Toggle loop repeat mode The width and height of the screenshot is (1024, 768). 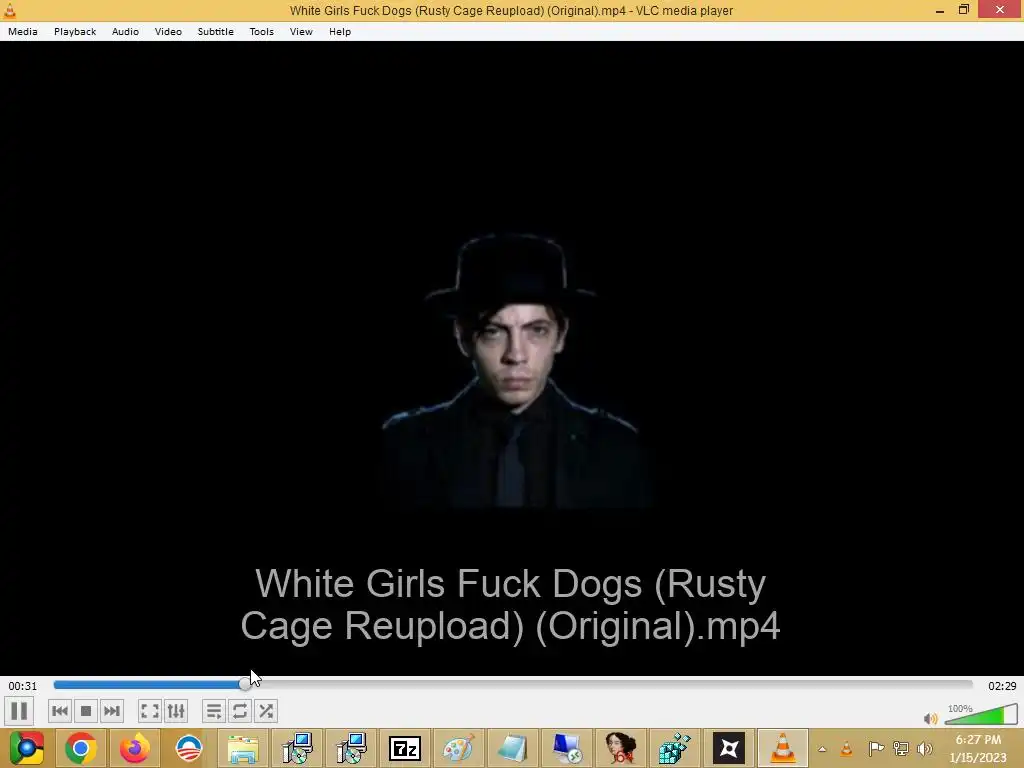[240, 711]
